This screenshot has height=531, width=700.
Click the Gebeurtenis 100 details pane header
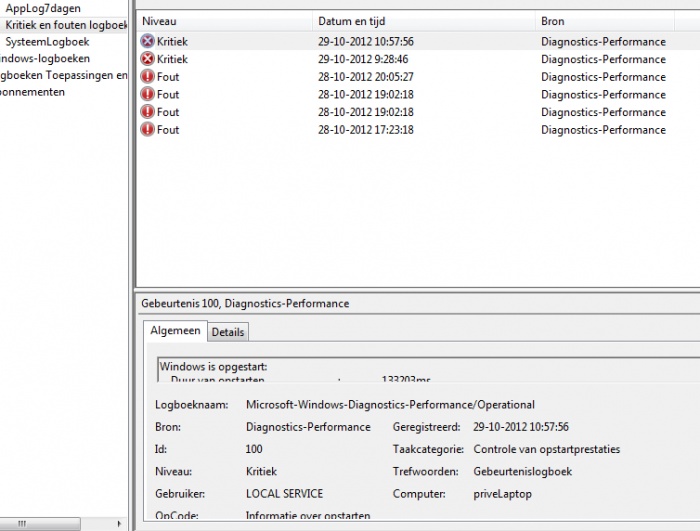click(245, 303)
